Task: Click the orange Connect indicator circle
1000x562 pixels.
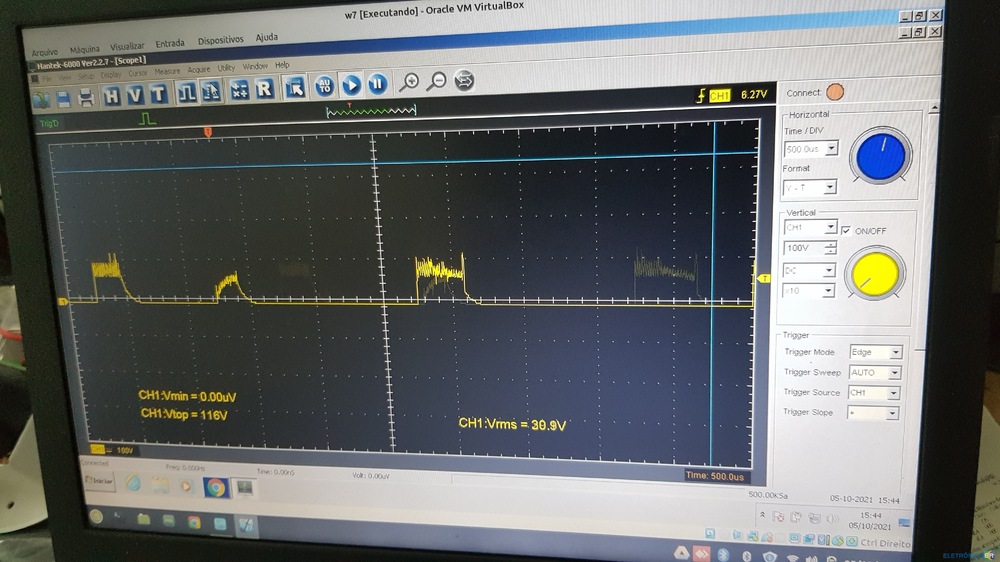Action: tap(835, 92)
